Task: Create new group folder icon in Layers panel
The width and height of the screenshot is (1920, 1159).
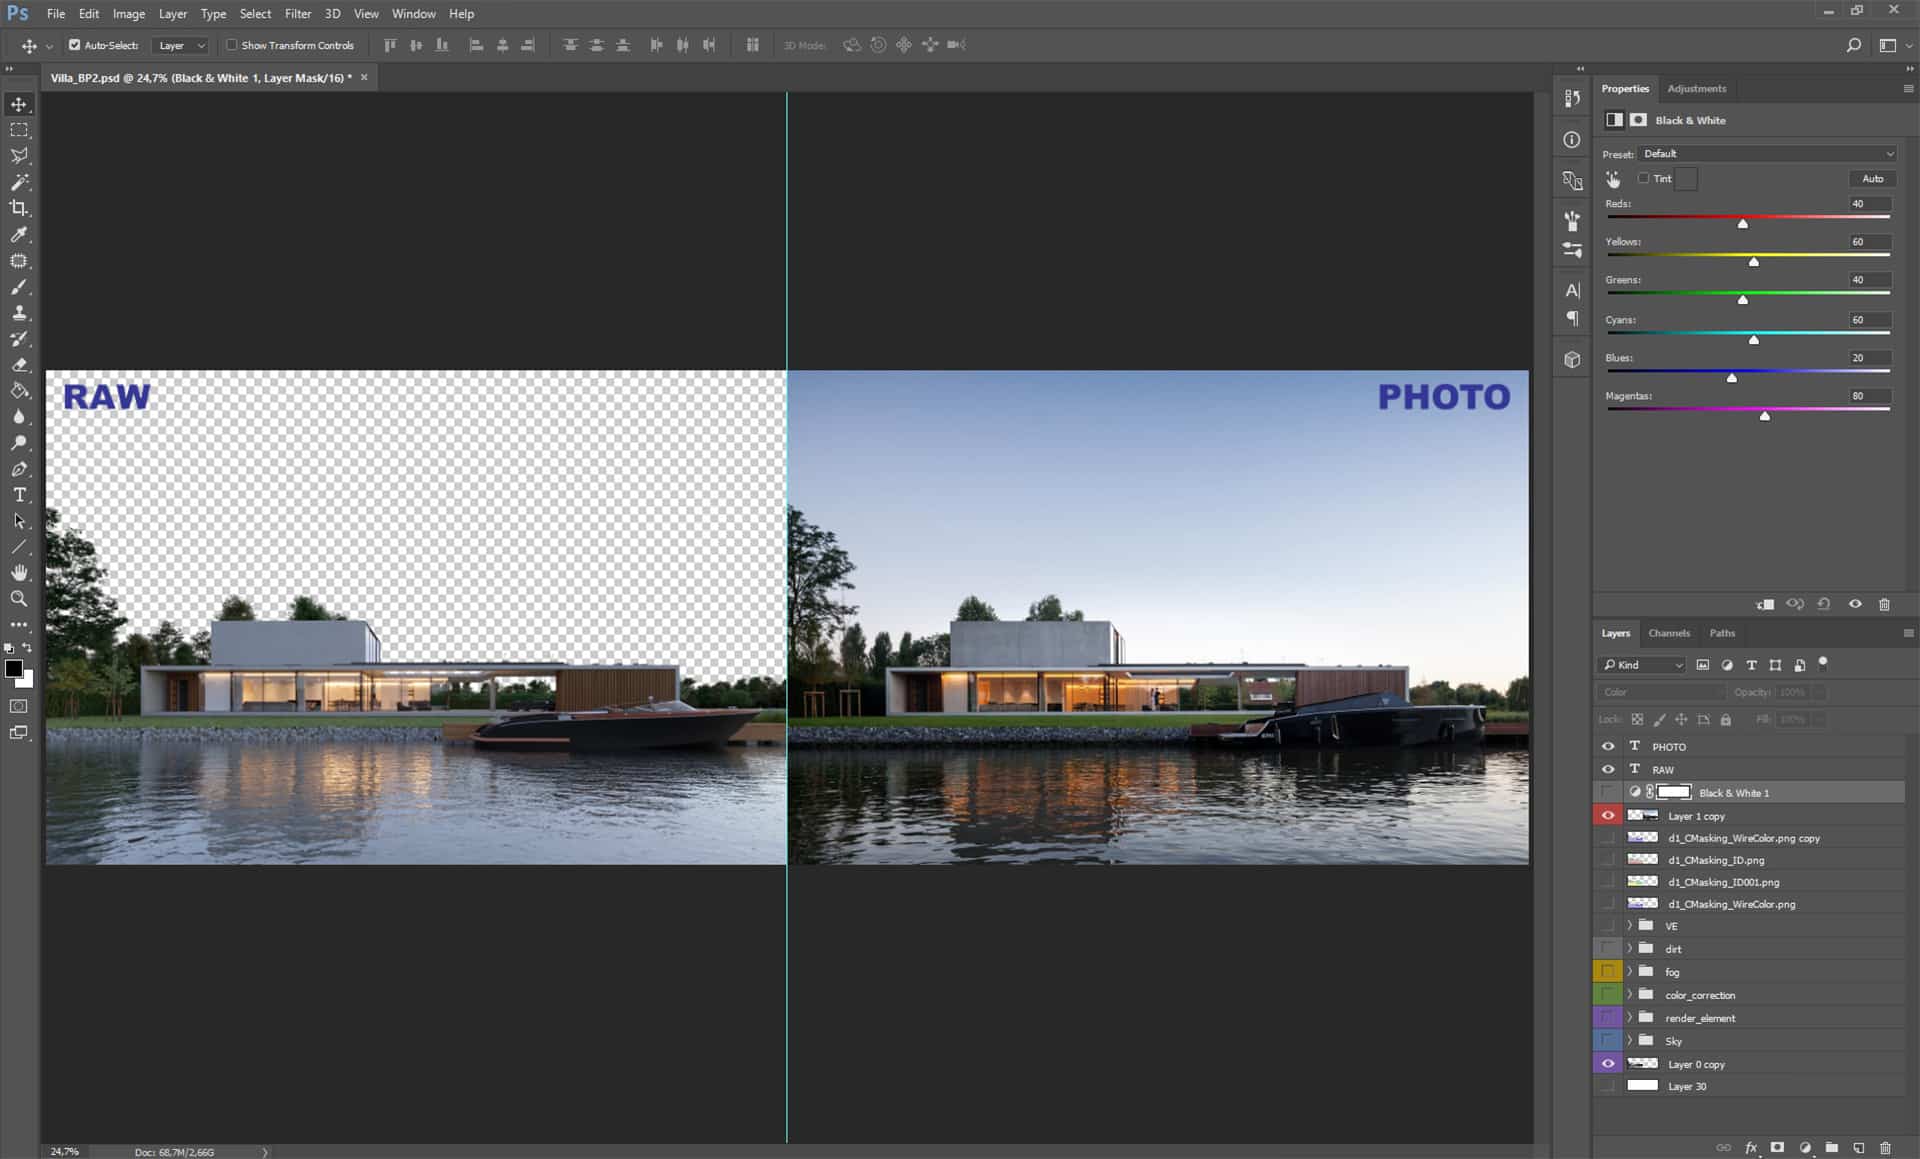Action: coord(1831,1147)
